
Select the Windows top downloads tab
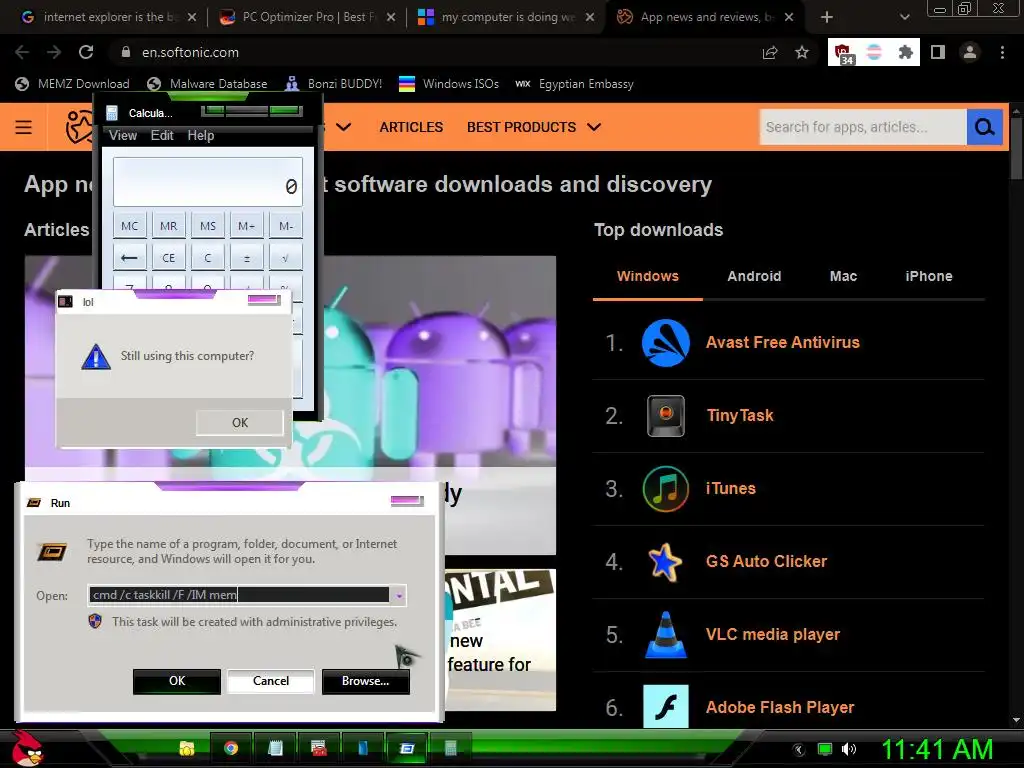pyautogui.click(x=647, y=276)
